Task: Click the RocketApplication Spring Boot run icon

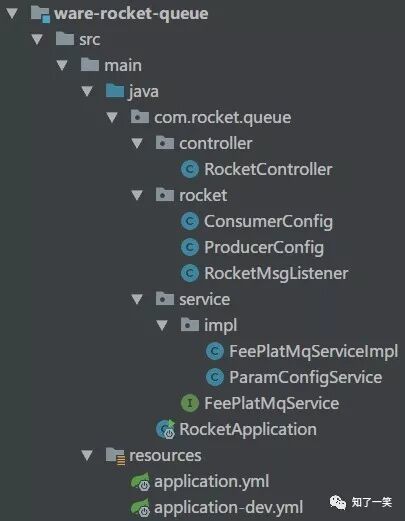Action: [x=166, y=429]
